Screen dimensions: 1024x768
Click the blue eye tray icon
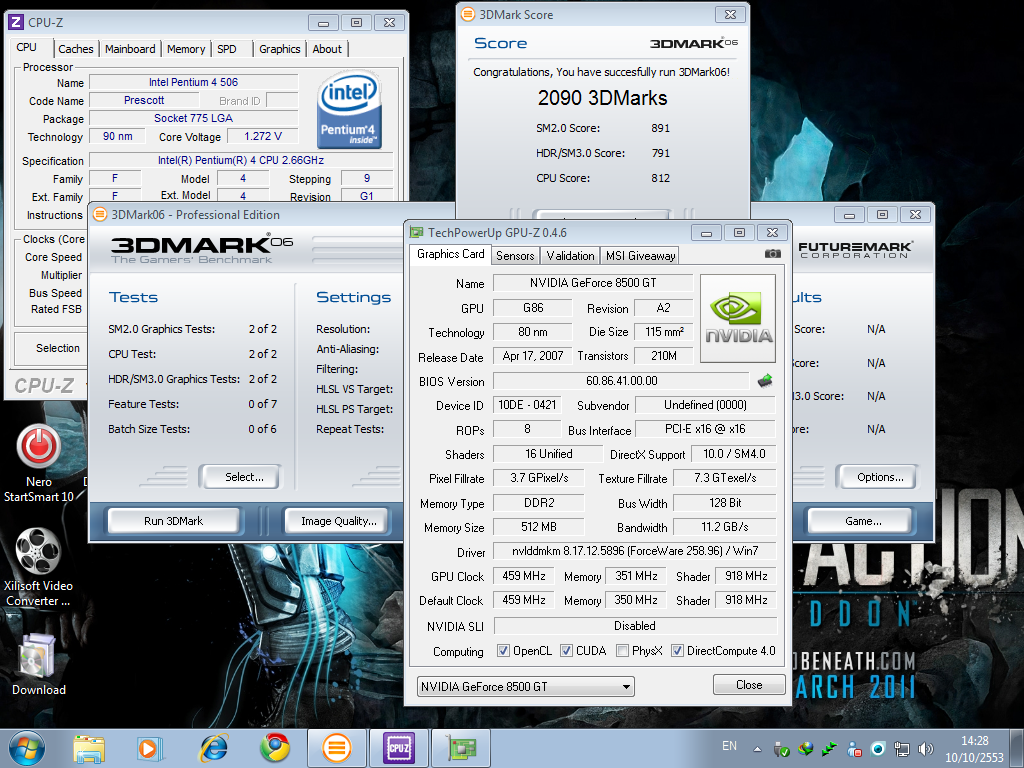click(x=878, y=749)
